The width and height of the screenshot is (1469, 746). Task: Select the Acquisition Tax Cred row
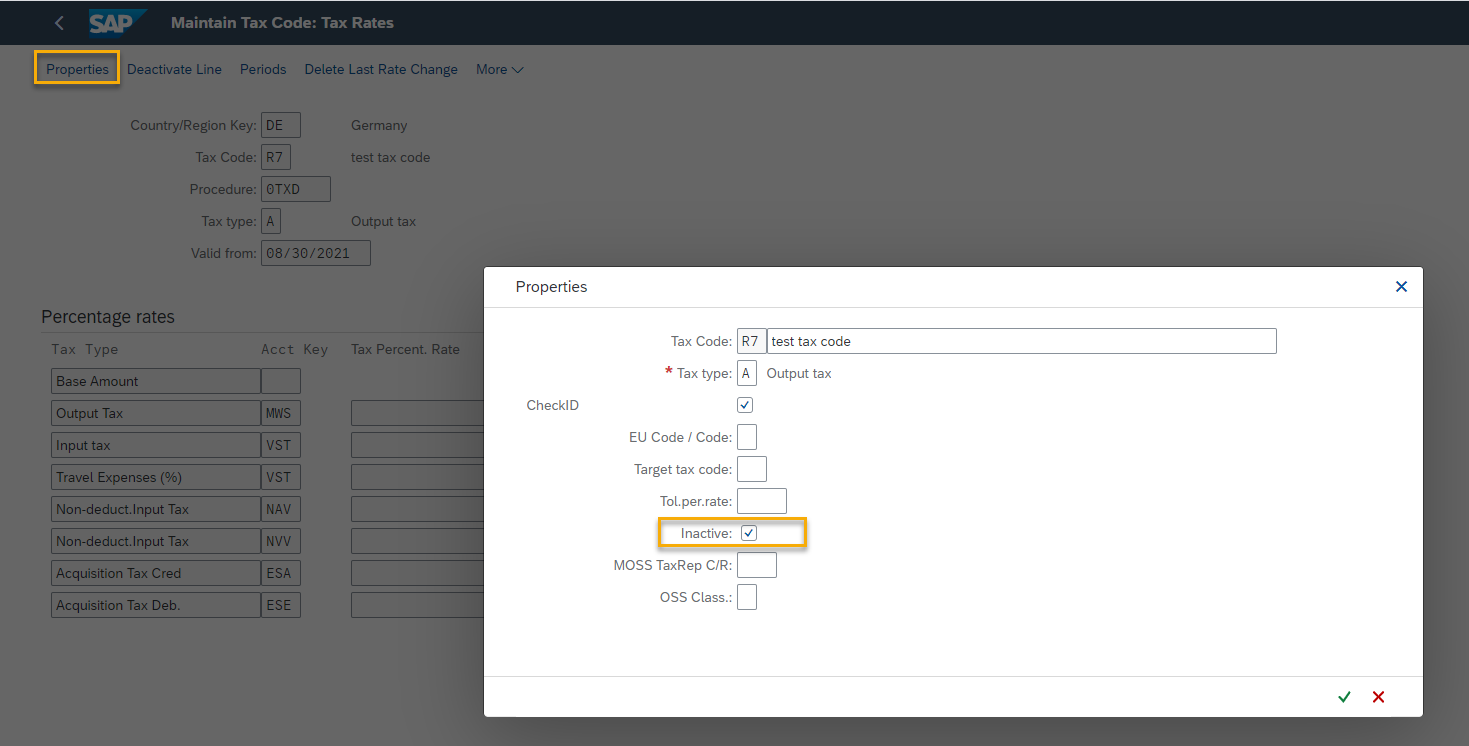pyautogui.click(x=156, y=573)
